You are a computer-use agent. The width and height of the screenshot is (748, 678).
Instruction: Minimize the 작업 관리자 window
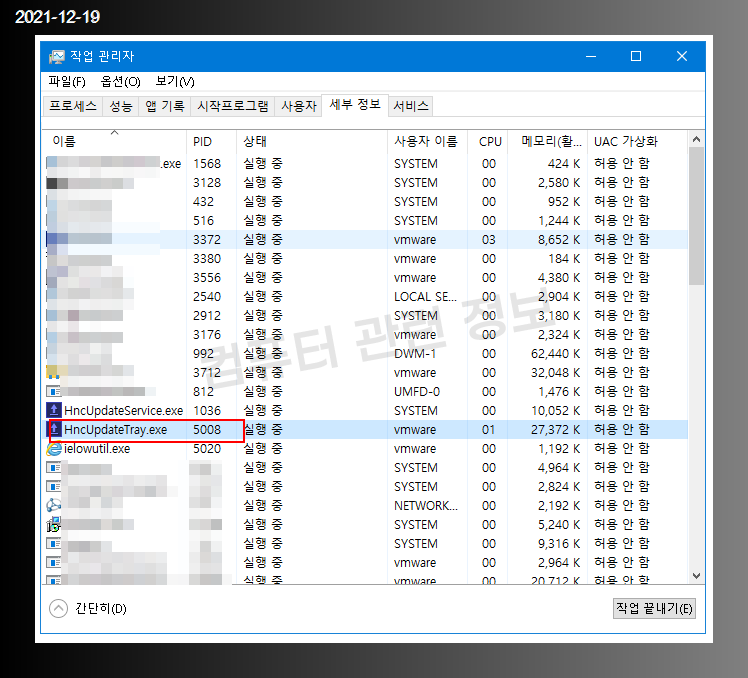591,56
